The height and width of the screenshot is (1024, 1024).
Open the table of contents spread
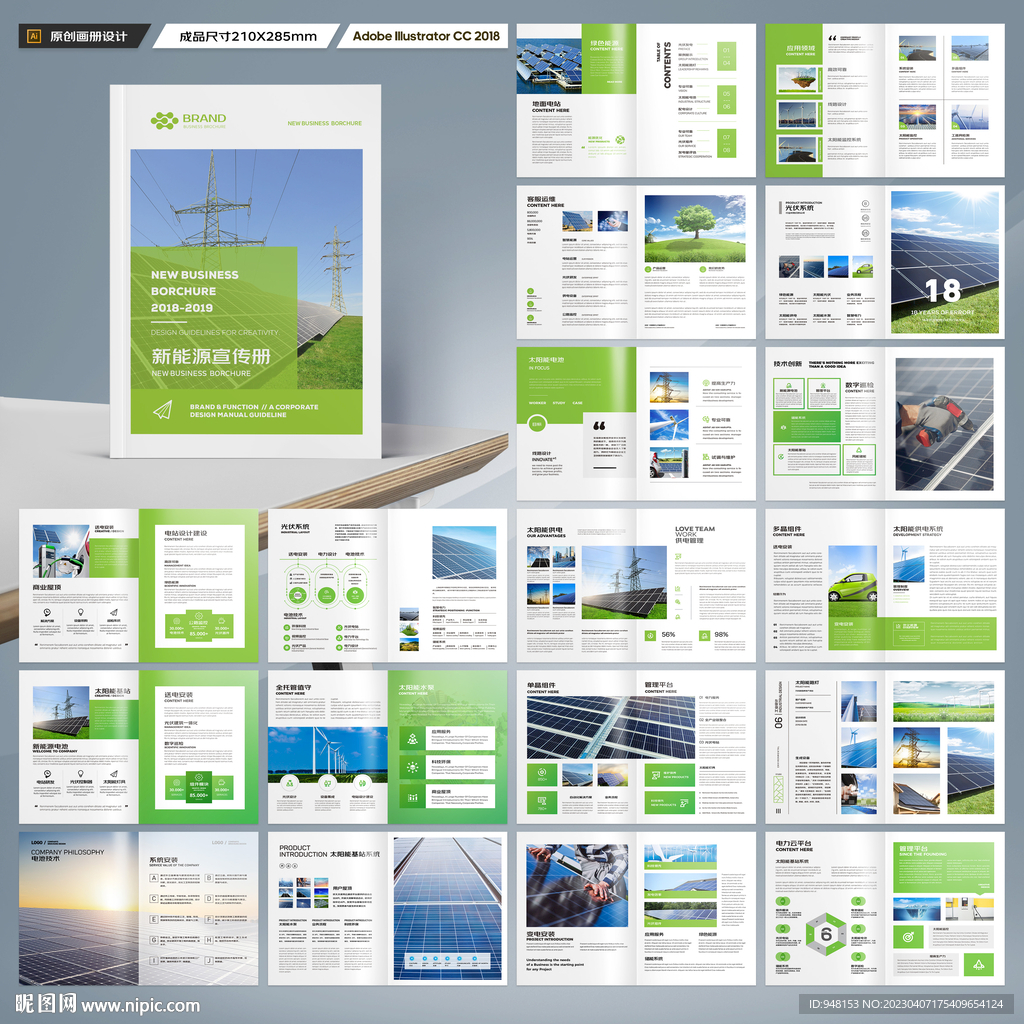coord(636,101)
